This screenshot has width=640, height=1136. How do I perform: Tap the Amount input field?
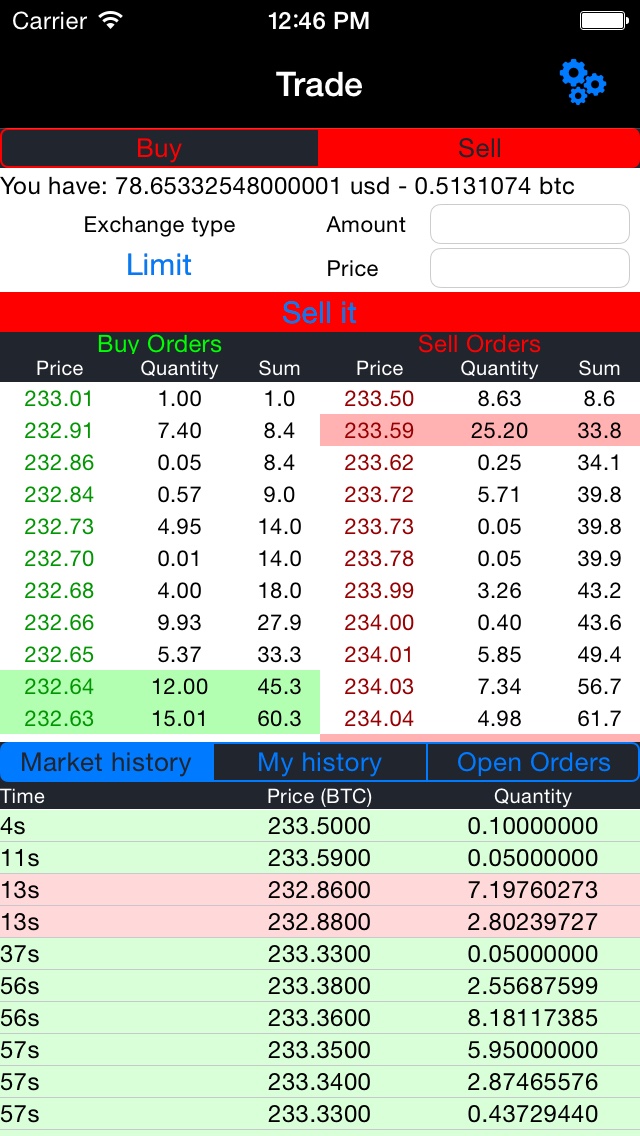point(529,225)
